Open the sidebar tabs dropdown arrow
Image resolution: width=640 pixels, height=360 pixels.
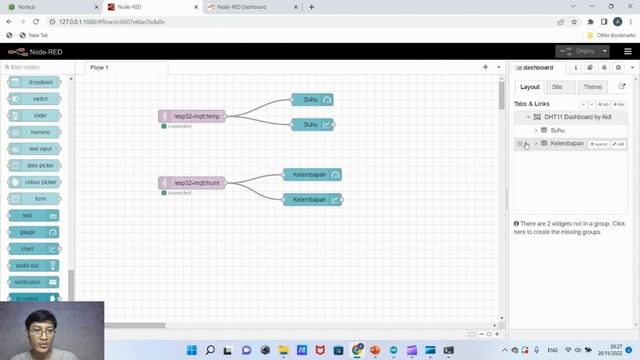click(632, 68)
